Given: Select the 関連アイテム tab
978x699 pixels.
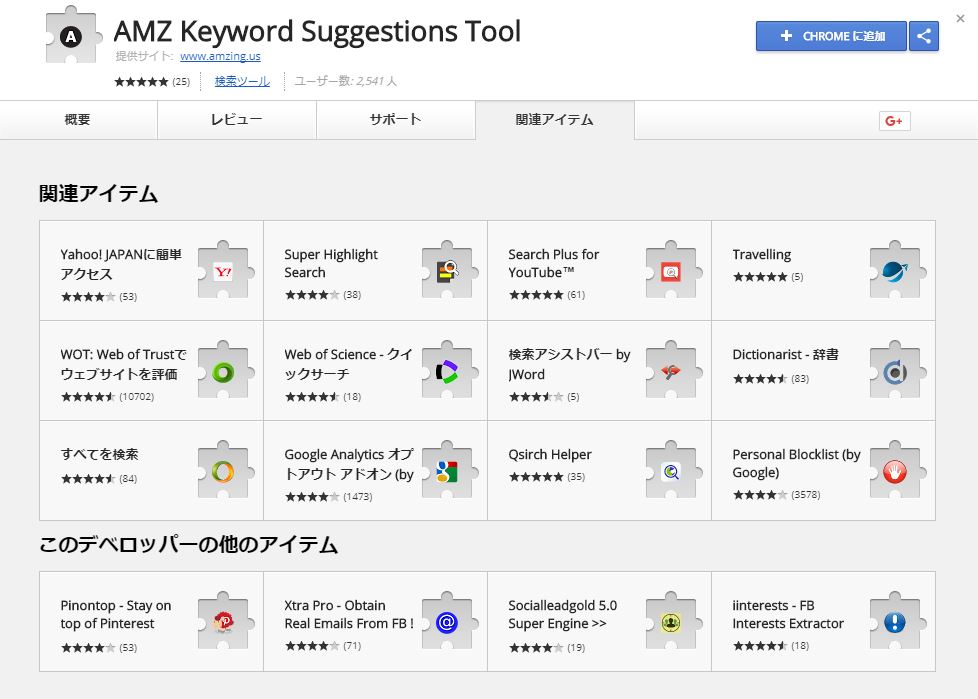Looking at the screenshot, I should point(554,120).
